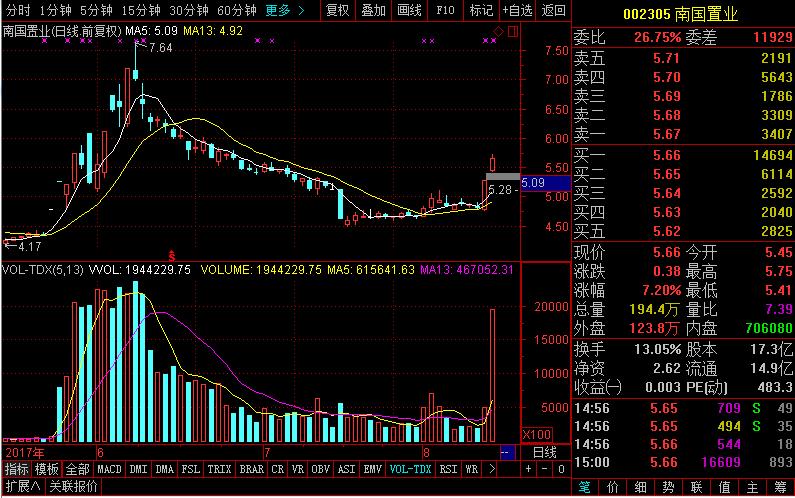Open the 复权 adjustment menu

click(338, 10)
